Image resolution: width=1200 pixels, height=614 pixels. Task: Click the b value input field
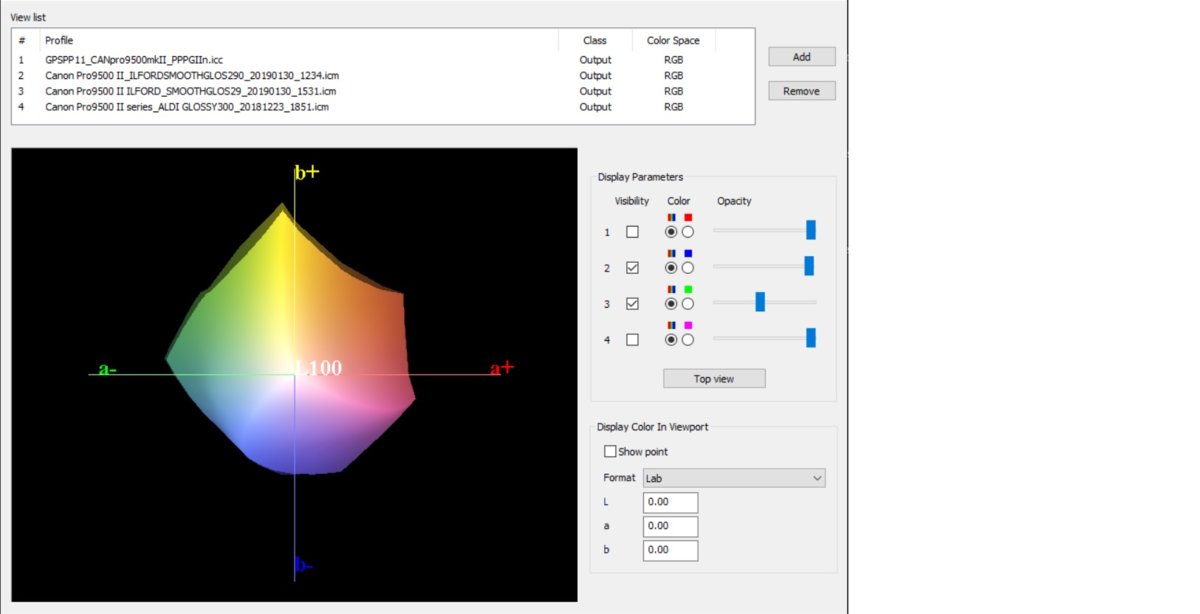(670, 551)
